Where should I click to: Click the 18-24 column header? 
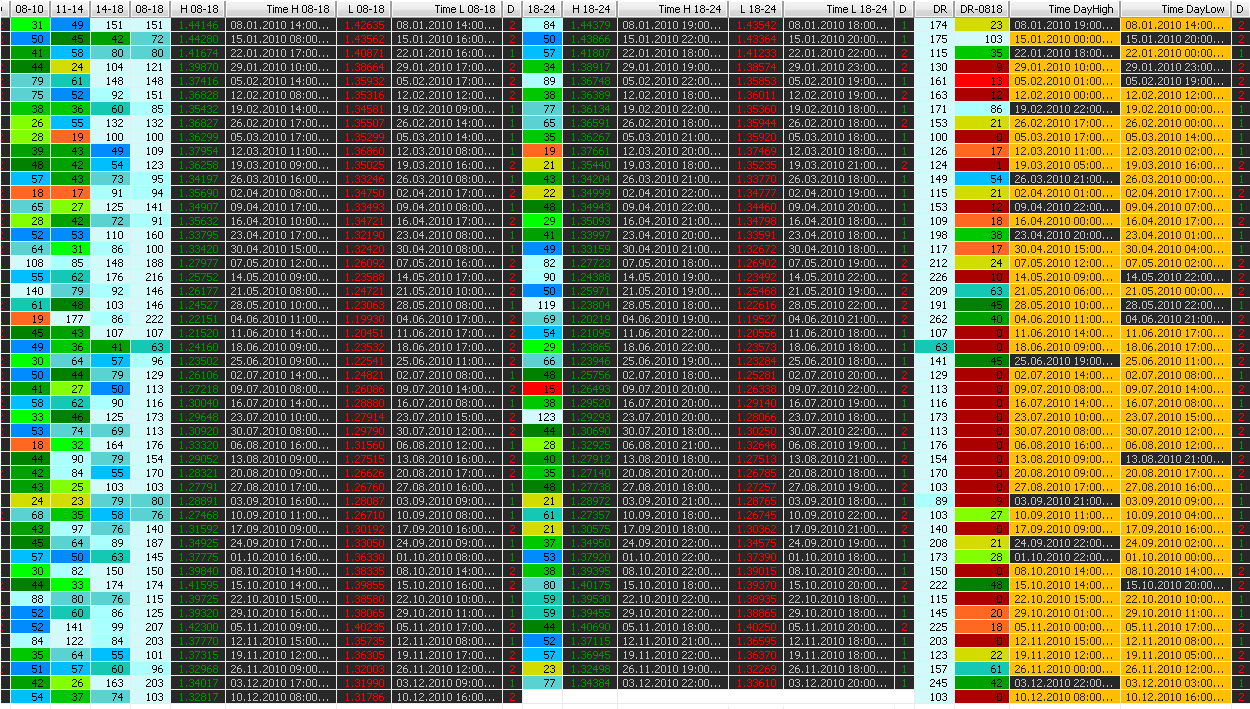pos(541,8)
